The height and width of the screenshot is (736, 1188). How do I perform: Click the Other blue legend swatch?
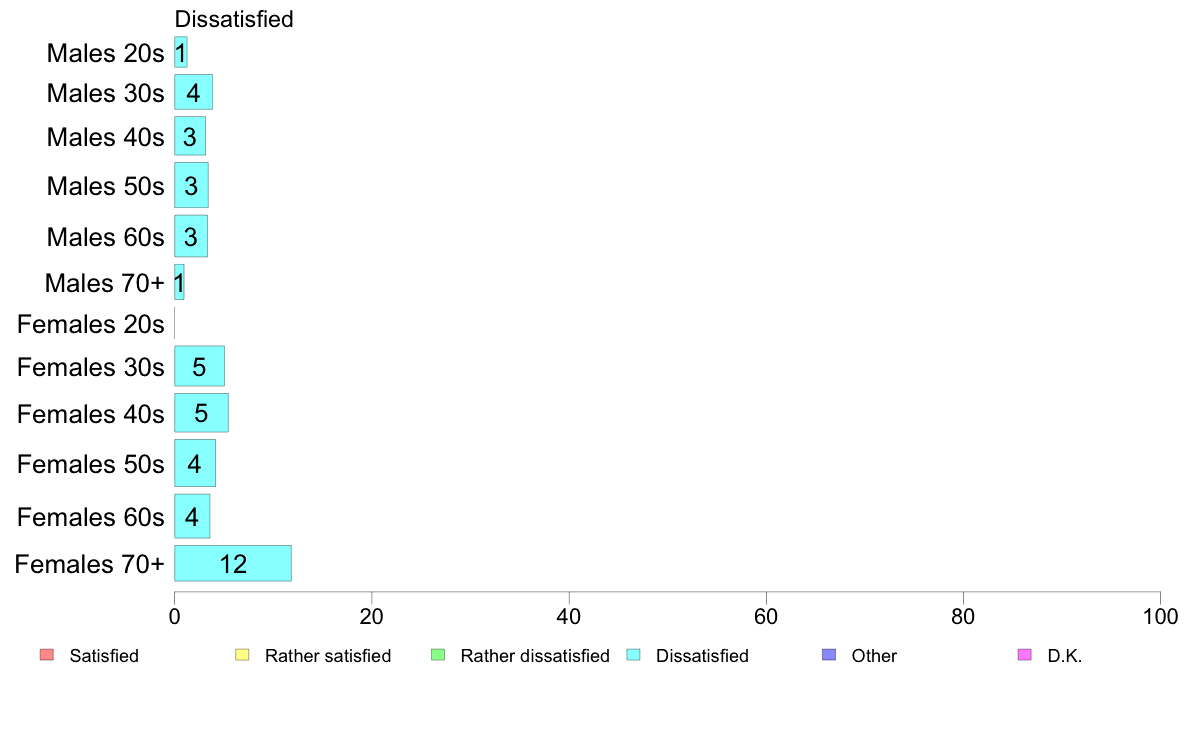pyautogui.click(x=829, y=654)
